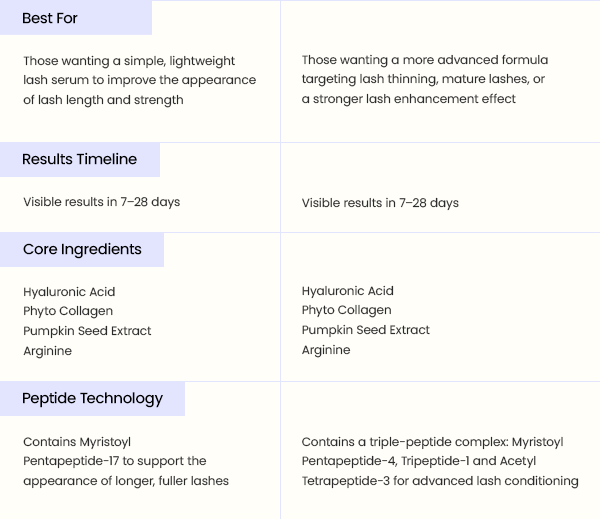Click Arginine in the right column
The width and height of the screenshot is (600, 519).
pos(326,350)
